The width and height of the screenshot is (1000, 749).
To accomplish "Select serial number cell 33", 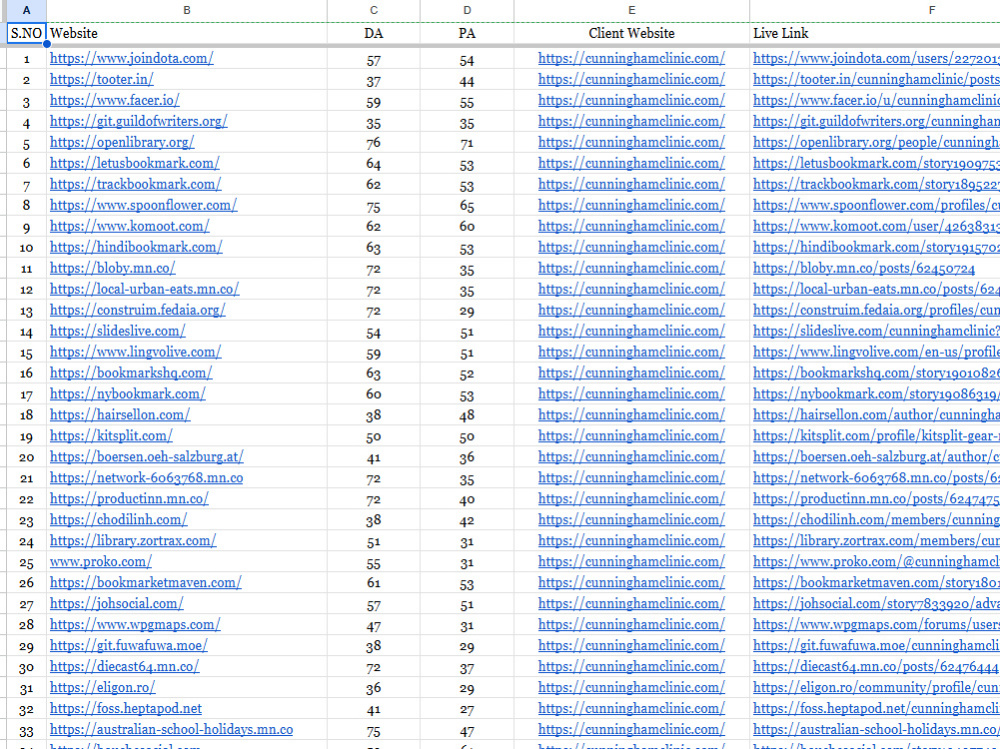I will click(26, 731).
